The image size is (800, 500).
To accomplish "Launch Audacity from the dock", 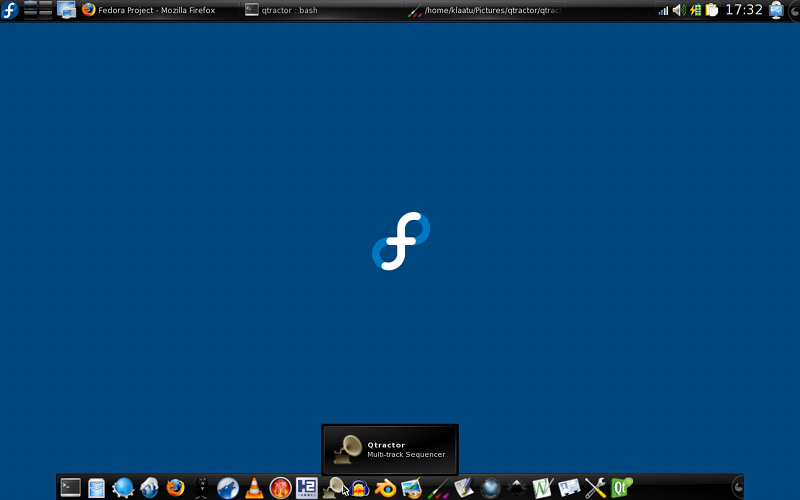I will tap(360, 487).
